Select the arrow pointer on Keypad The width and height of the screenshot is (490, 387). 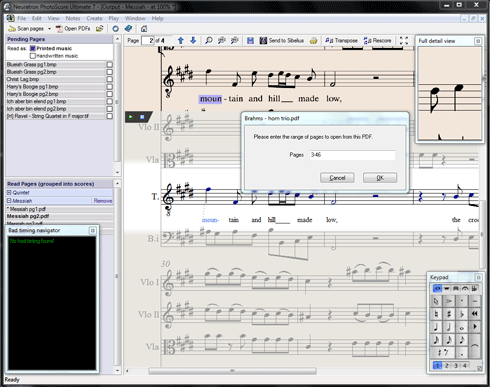[436, 301]
